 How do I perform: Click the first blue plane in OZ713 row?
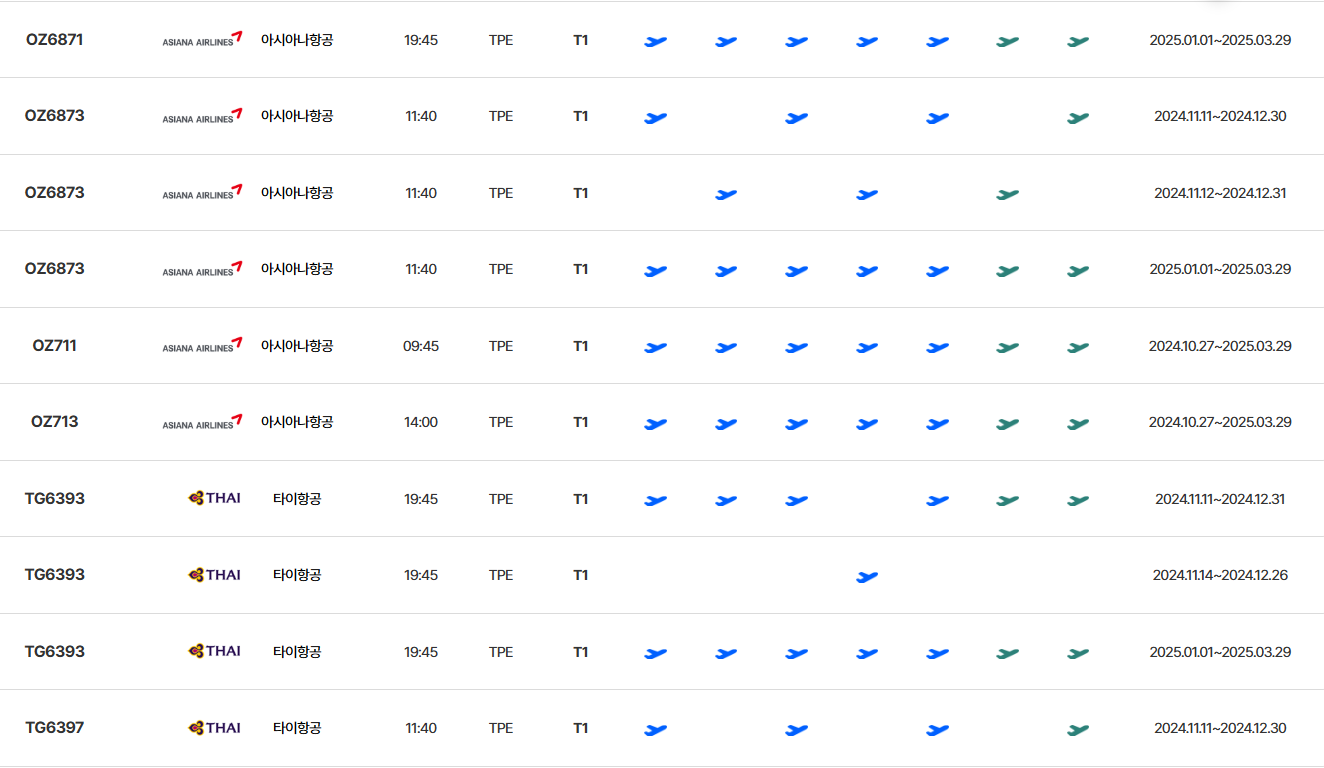(655, 424)
